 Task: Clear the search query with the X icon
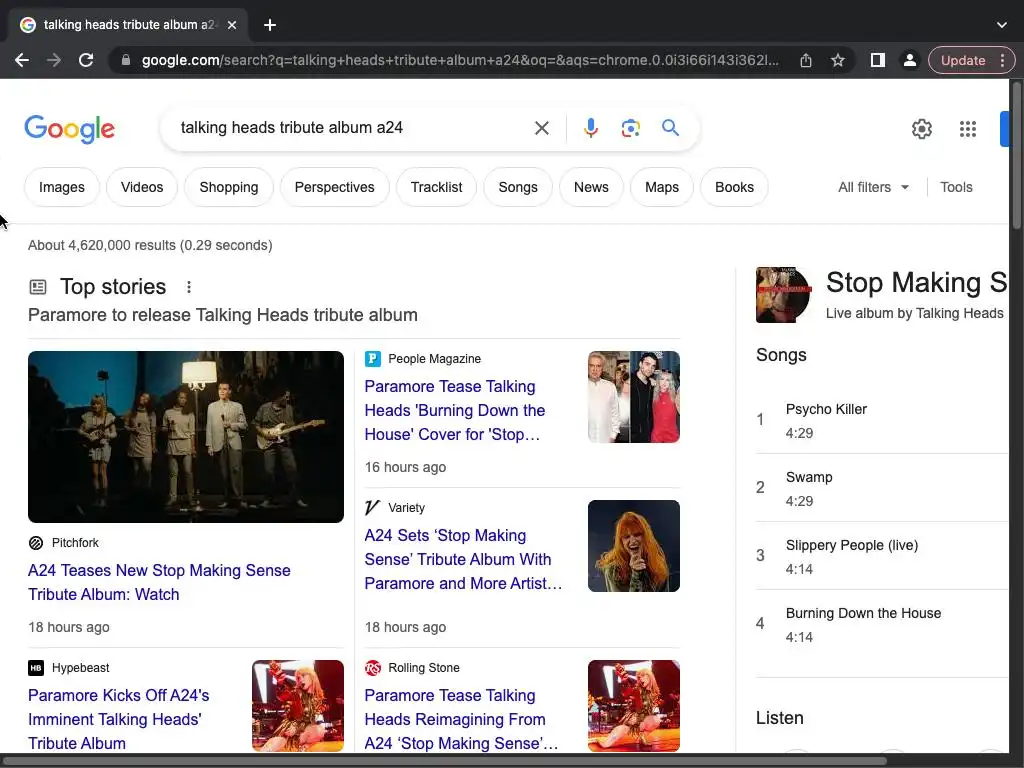(x=541, y=128)
